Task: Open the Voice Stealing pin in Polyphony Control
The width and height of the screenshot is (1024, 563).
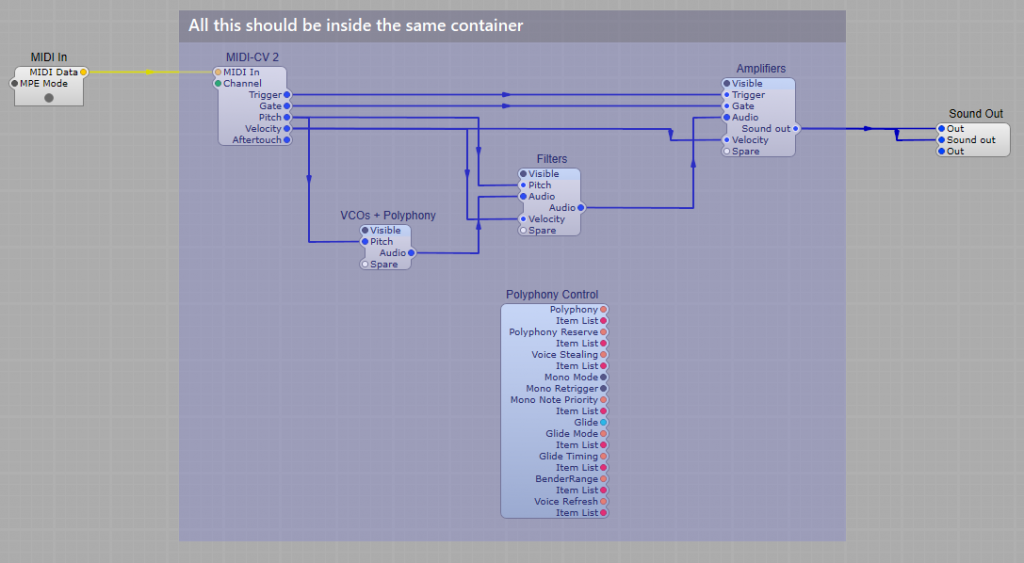Action: pyautogui.click(x=604, y=355)
